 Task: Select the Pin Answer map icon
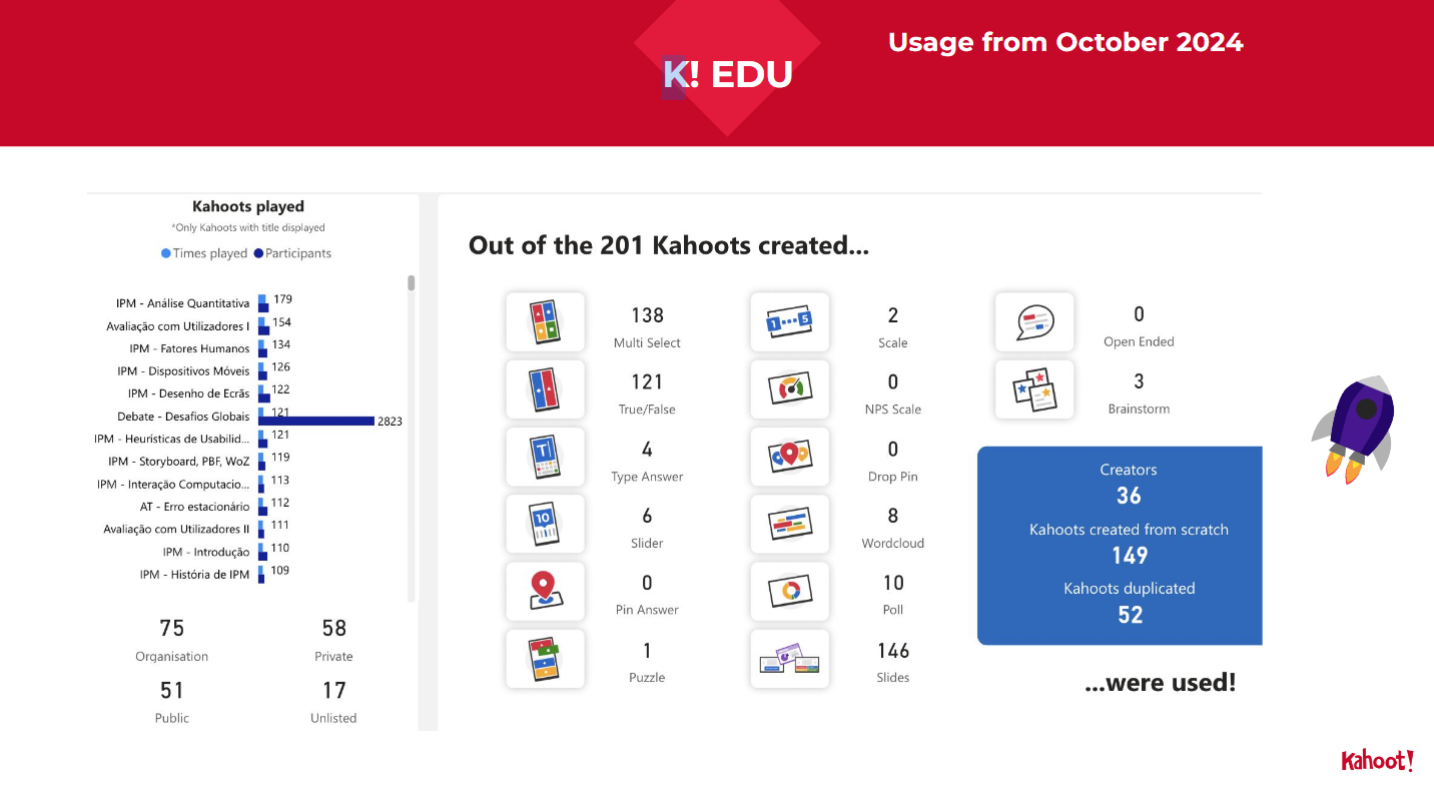click(545, 591)
